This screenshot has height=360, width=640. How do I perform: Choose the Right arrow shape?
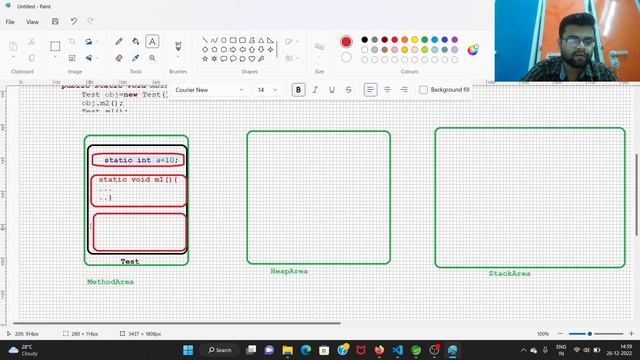click(233, 49)
